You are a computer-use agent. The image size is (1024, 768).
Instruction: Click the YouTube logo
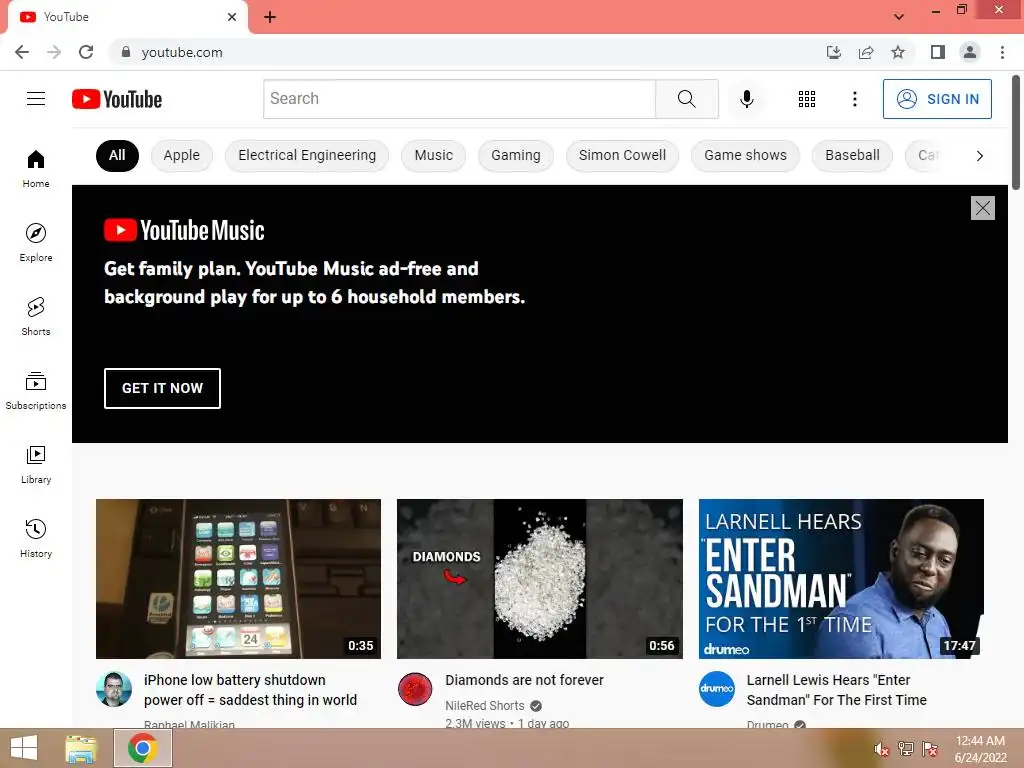point(117,99)
